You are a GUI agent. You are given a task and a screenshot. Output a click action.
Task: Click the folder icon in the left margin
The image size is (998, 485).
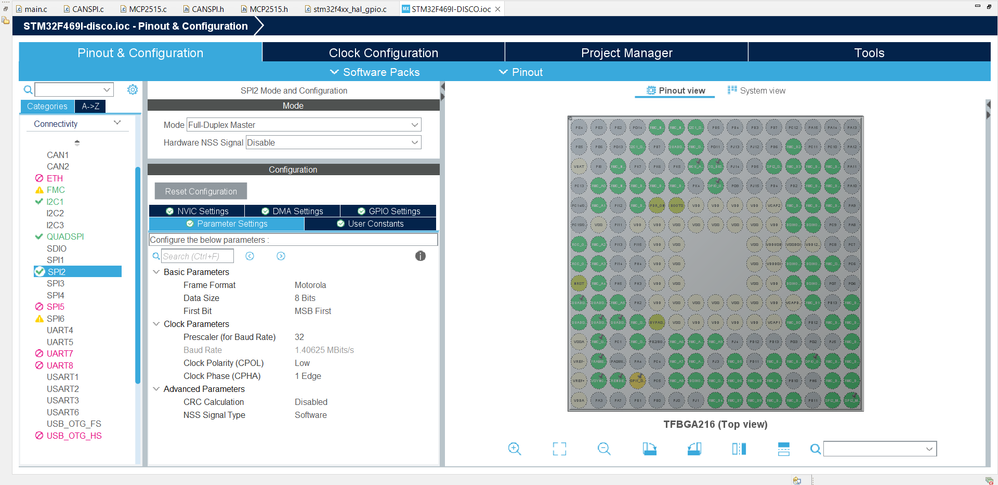[x=6, y=20]
